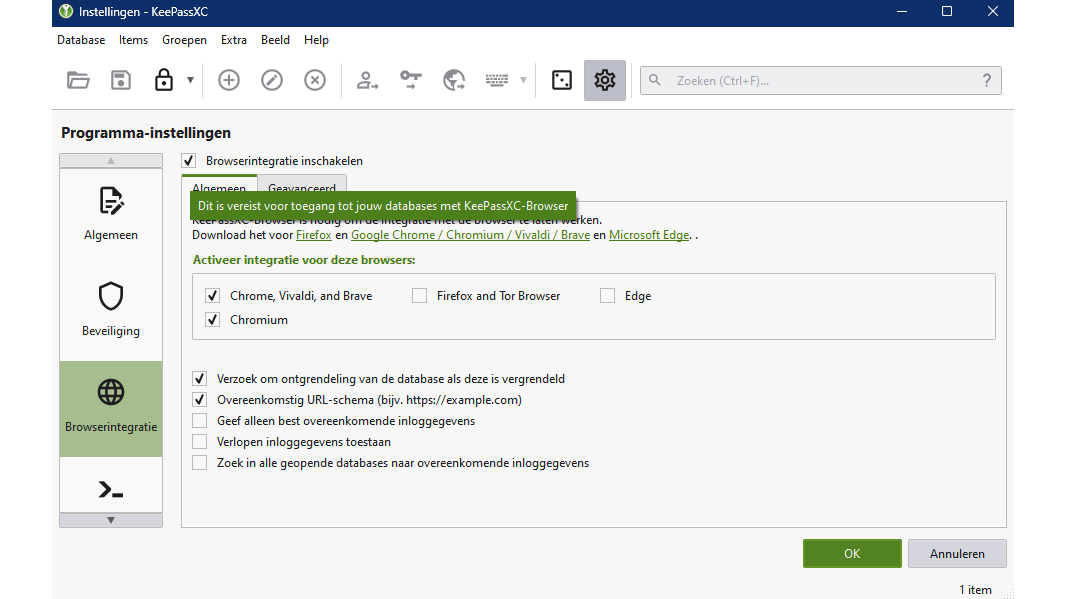Select Algemeen settings category in sidebar
Screen dimensions: 1065x599
tap(111, 214)
